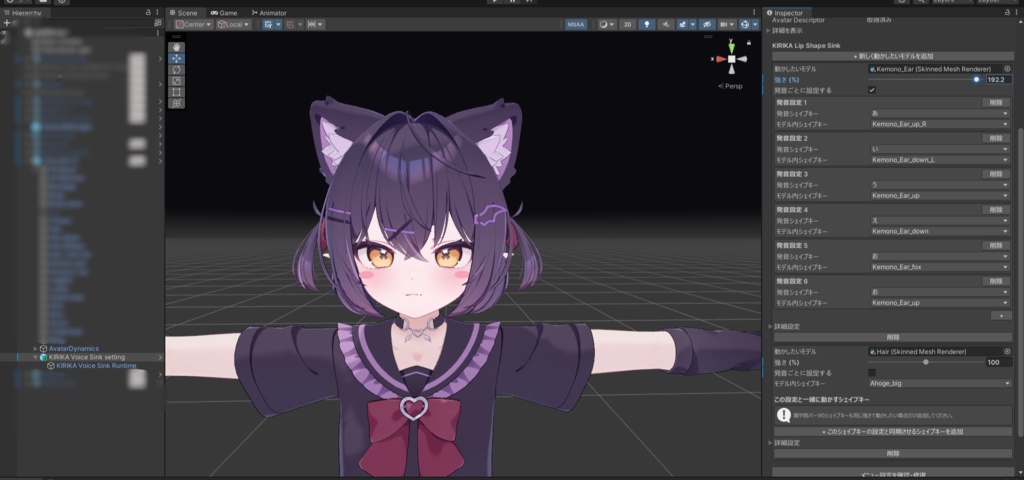Switch to the Game tab
Viewport: 1024px width, 480px height.
pyautogui.click(x=224, y=12)
